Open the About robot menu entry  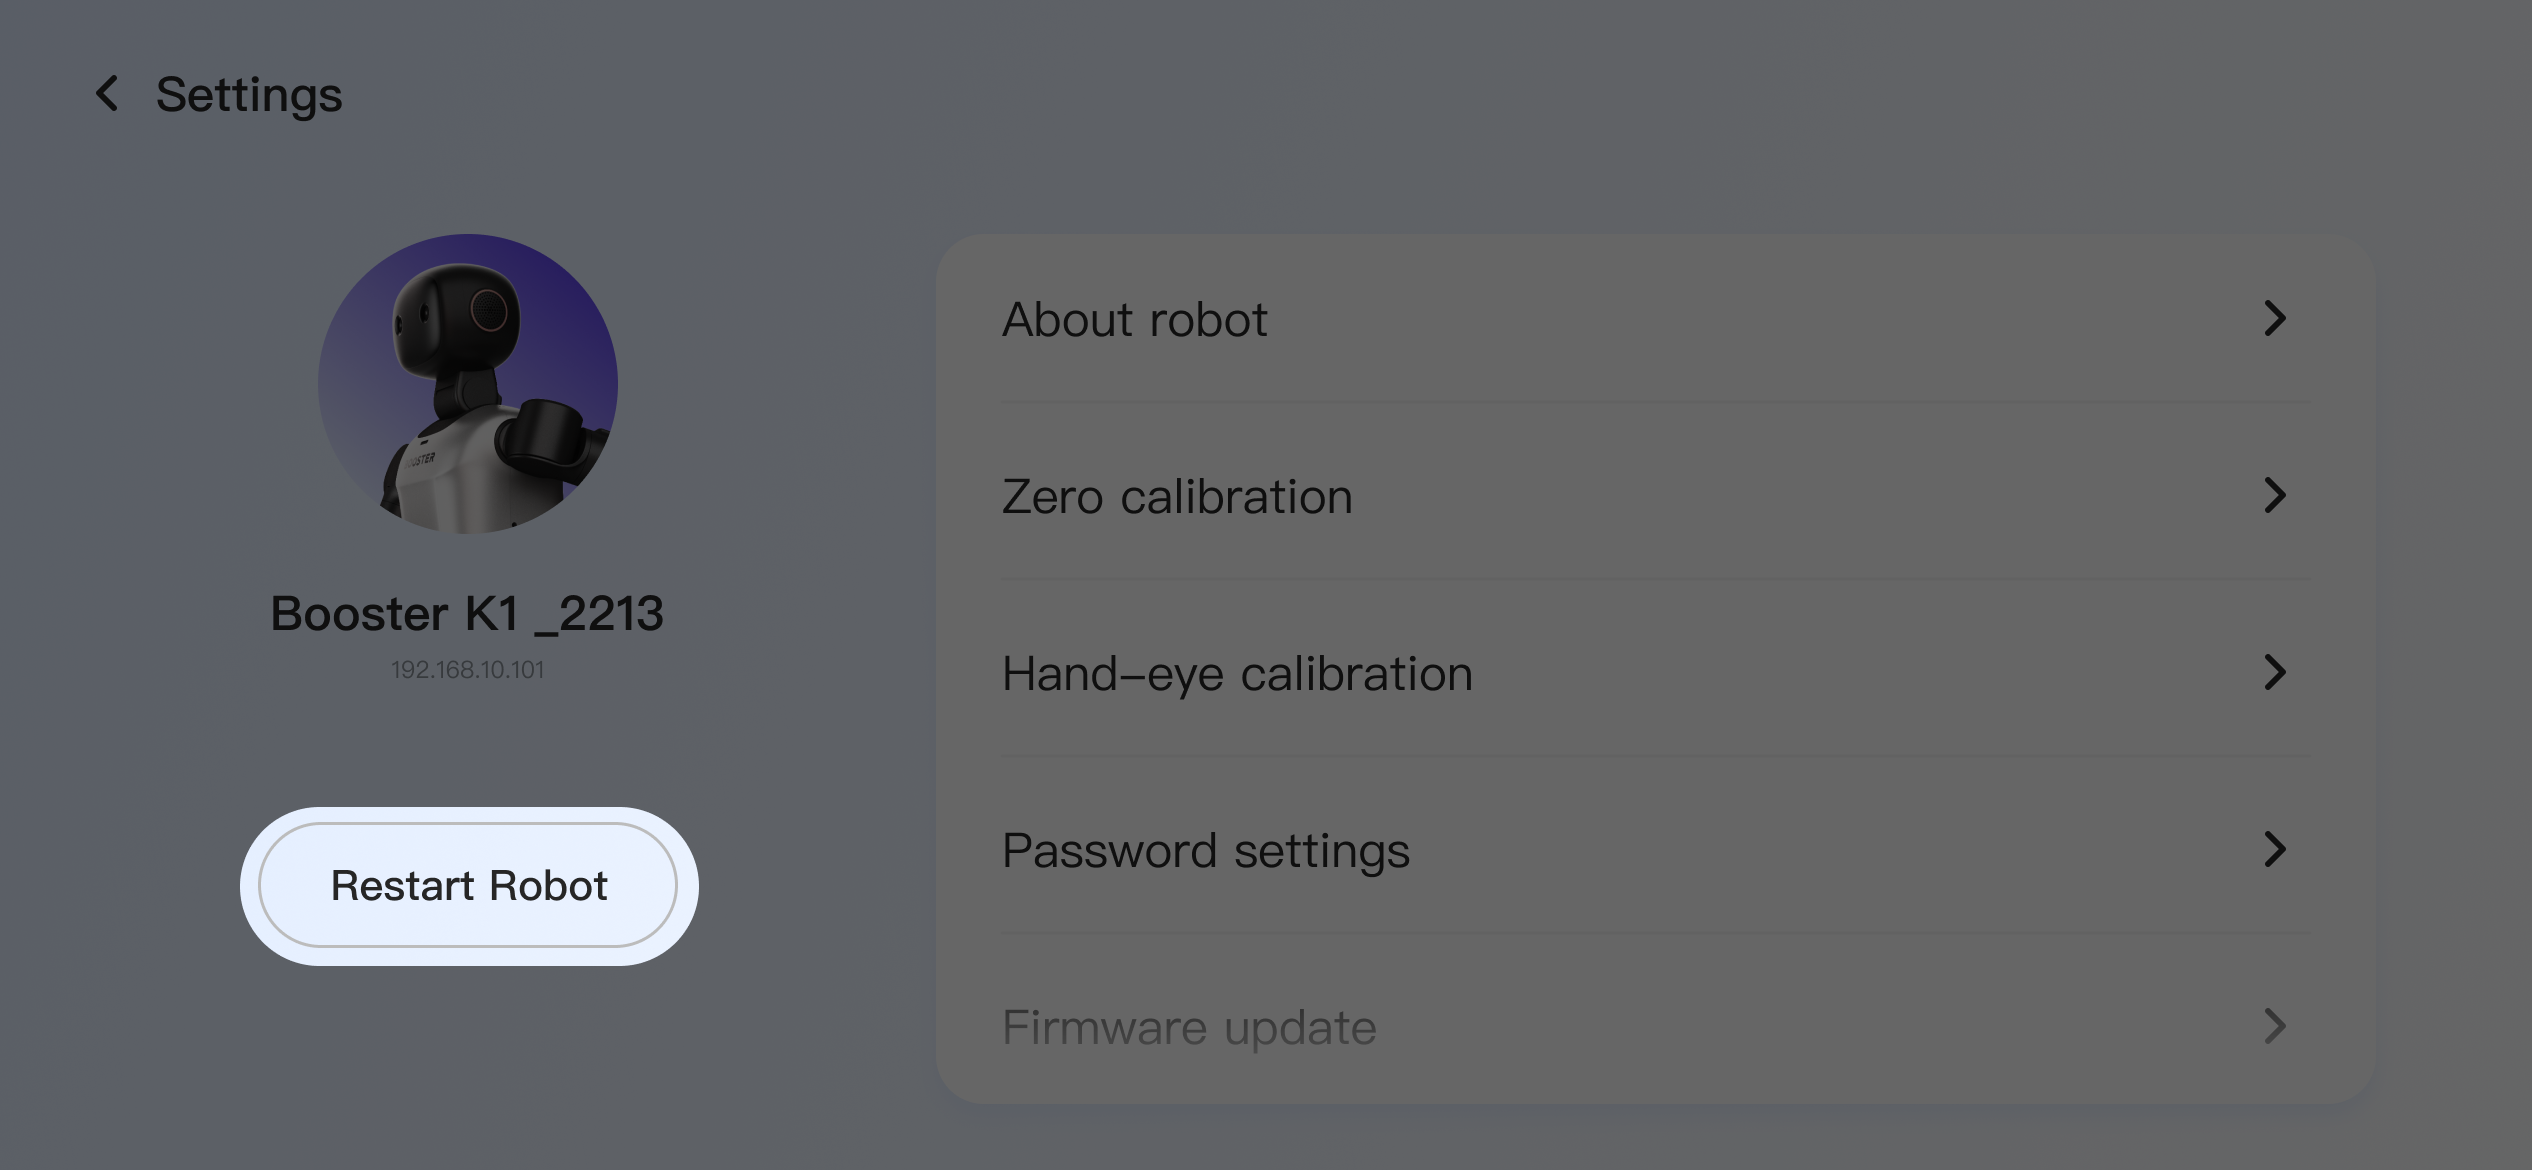tap(1655, 320)
